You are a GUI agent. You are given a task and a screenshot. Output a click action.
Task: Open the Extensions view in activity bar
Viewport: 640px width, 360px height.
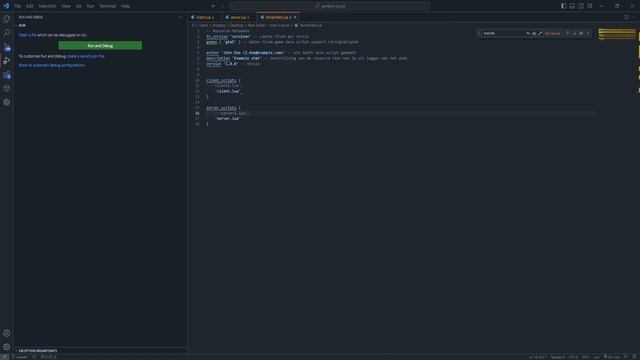point(7,75)
